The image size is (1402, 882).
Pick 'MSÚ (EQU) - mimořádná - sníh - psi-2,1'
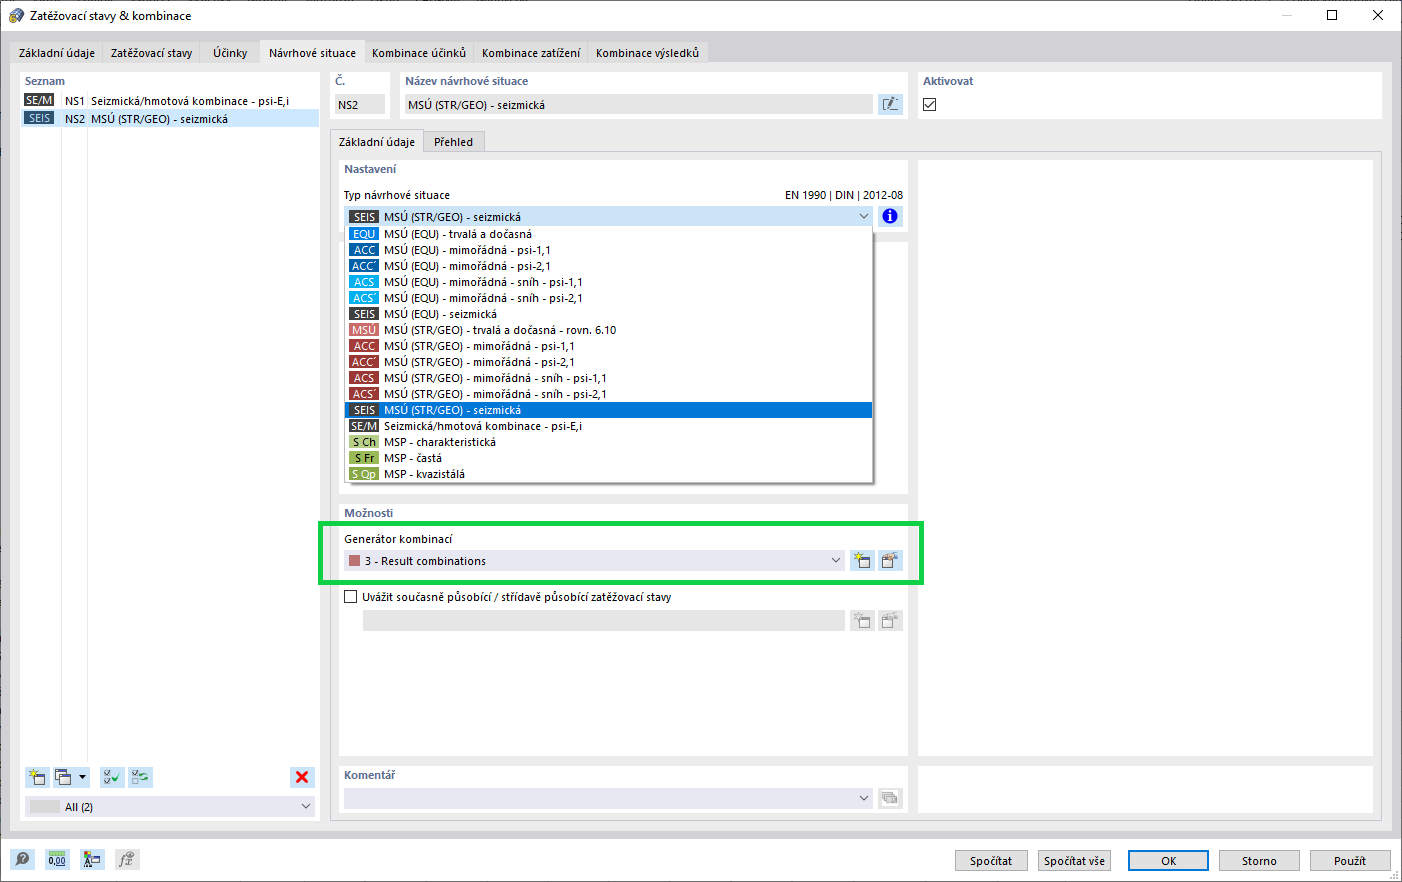pyautogui.click(x=609, y=298)
